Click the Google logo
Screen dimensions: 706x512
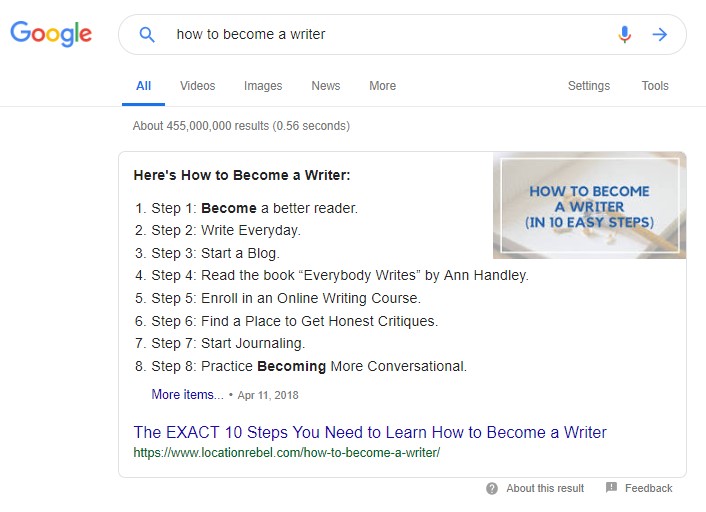pyautogui.click(x=51, y=34)
